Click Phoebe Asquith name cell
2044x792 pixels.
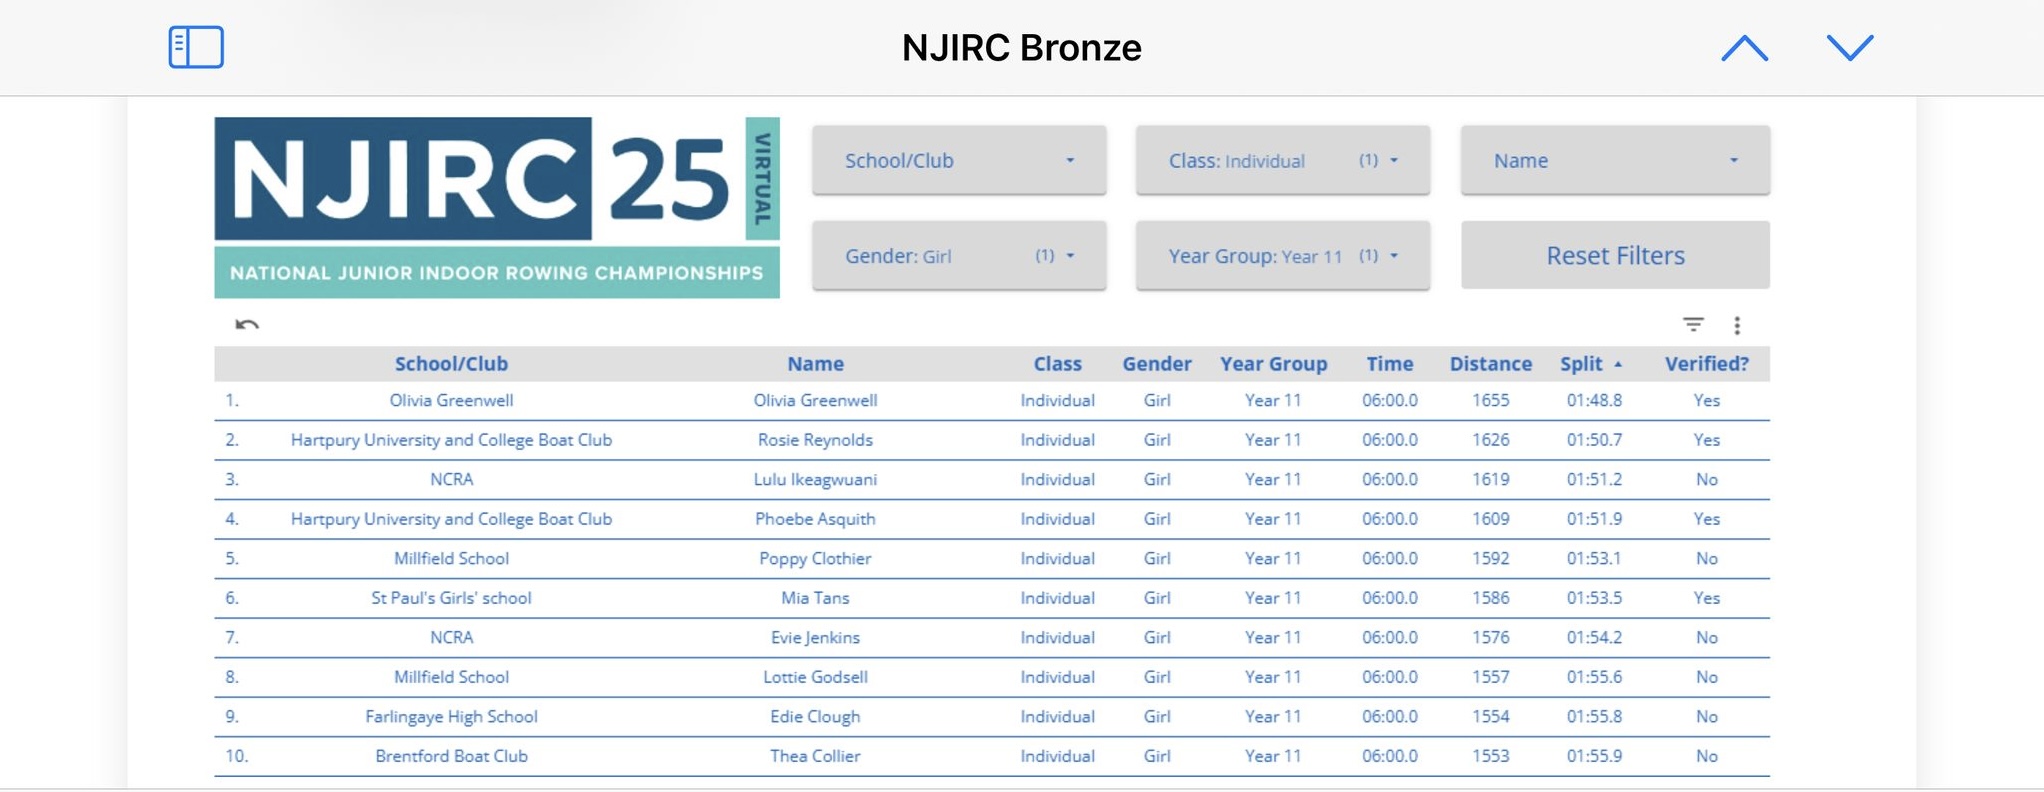(815, 519)
